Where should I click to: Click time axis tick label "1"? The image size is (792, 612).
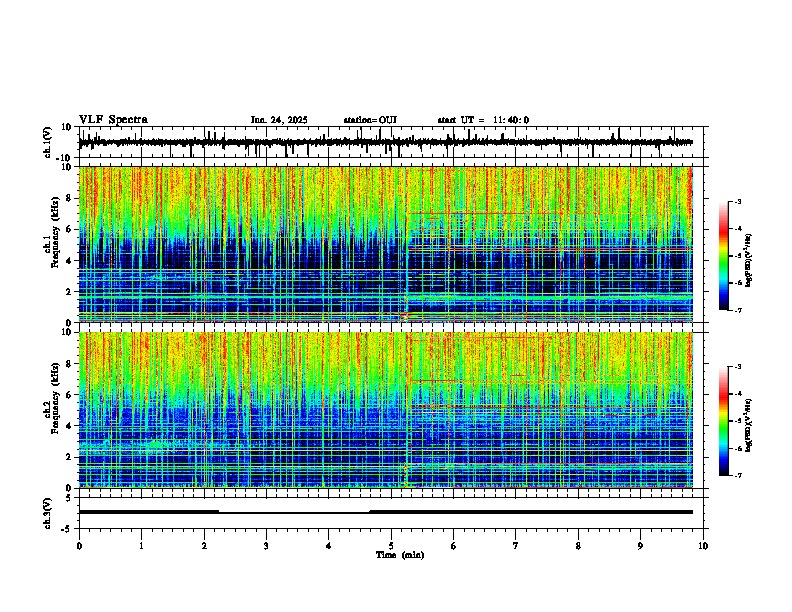point(141,546)
